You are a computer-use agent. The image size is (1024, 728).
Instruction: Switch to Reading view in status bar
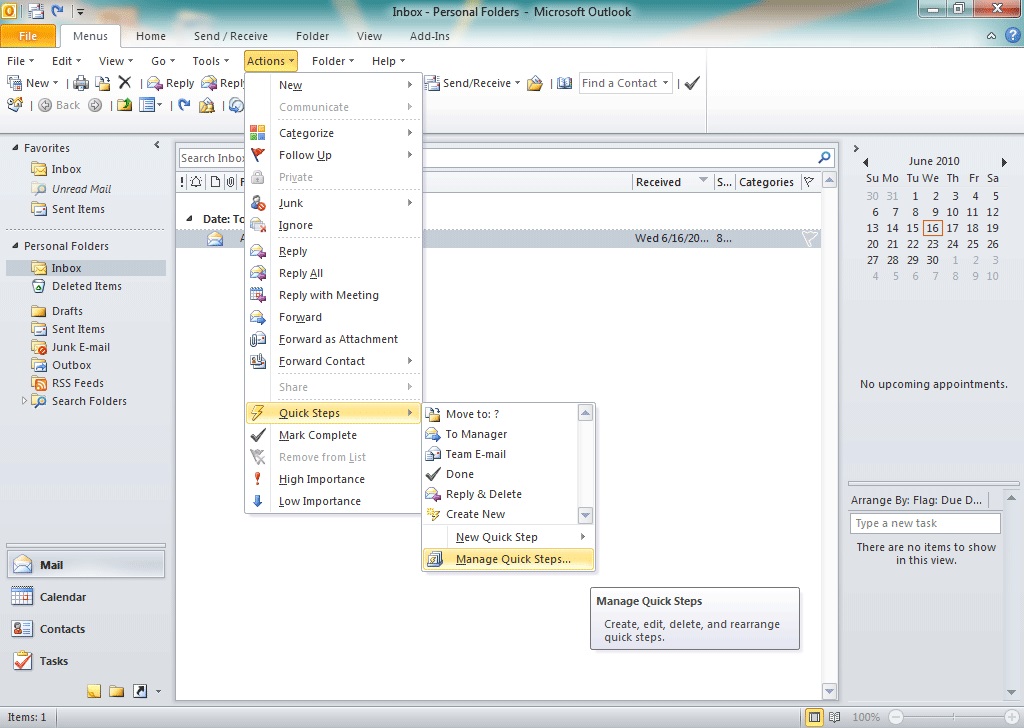(835, 717)
